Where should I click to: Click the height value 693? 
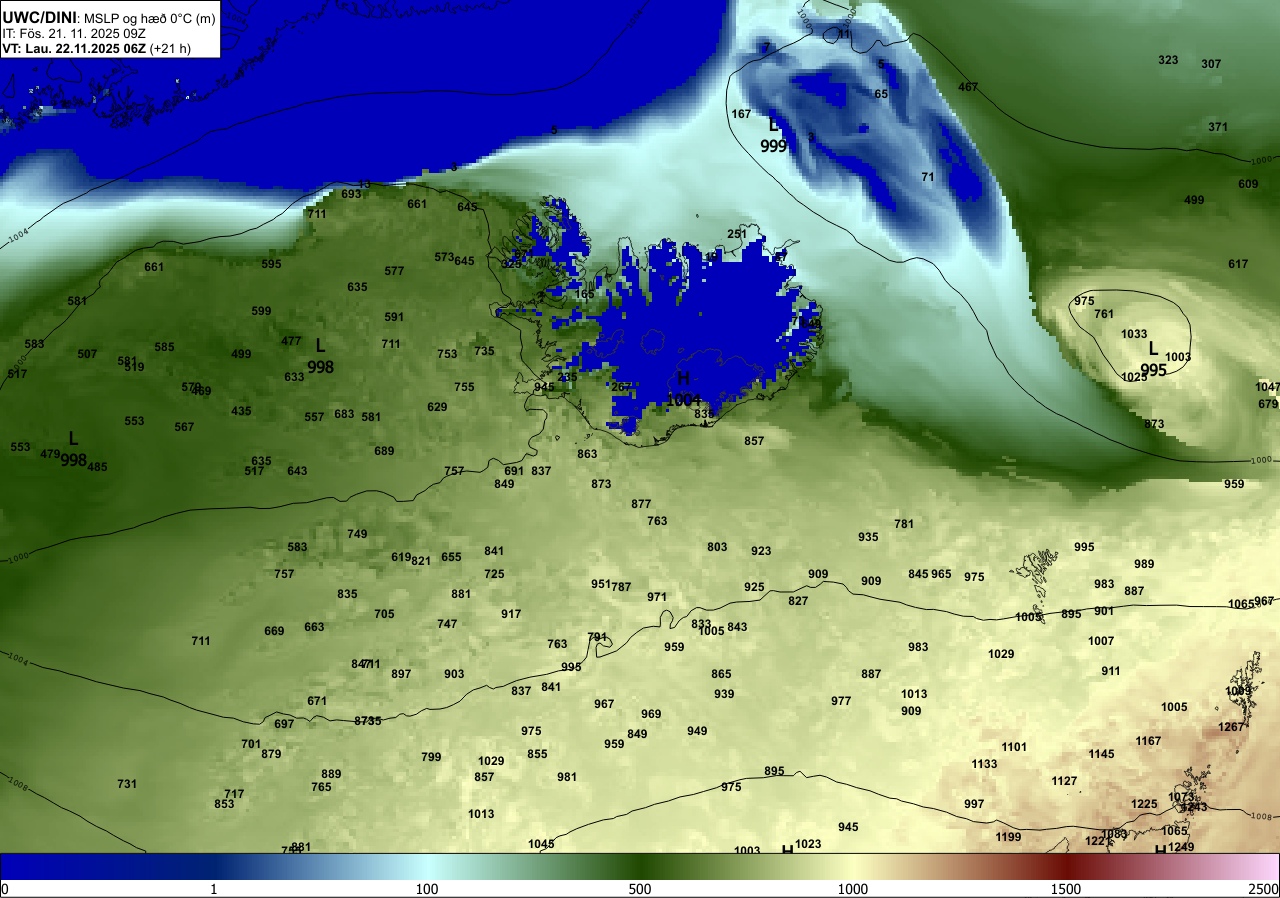[351, 194]
